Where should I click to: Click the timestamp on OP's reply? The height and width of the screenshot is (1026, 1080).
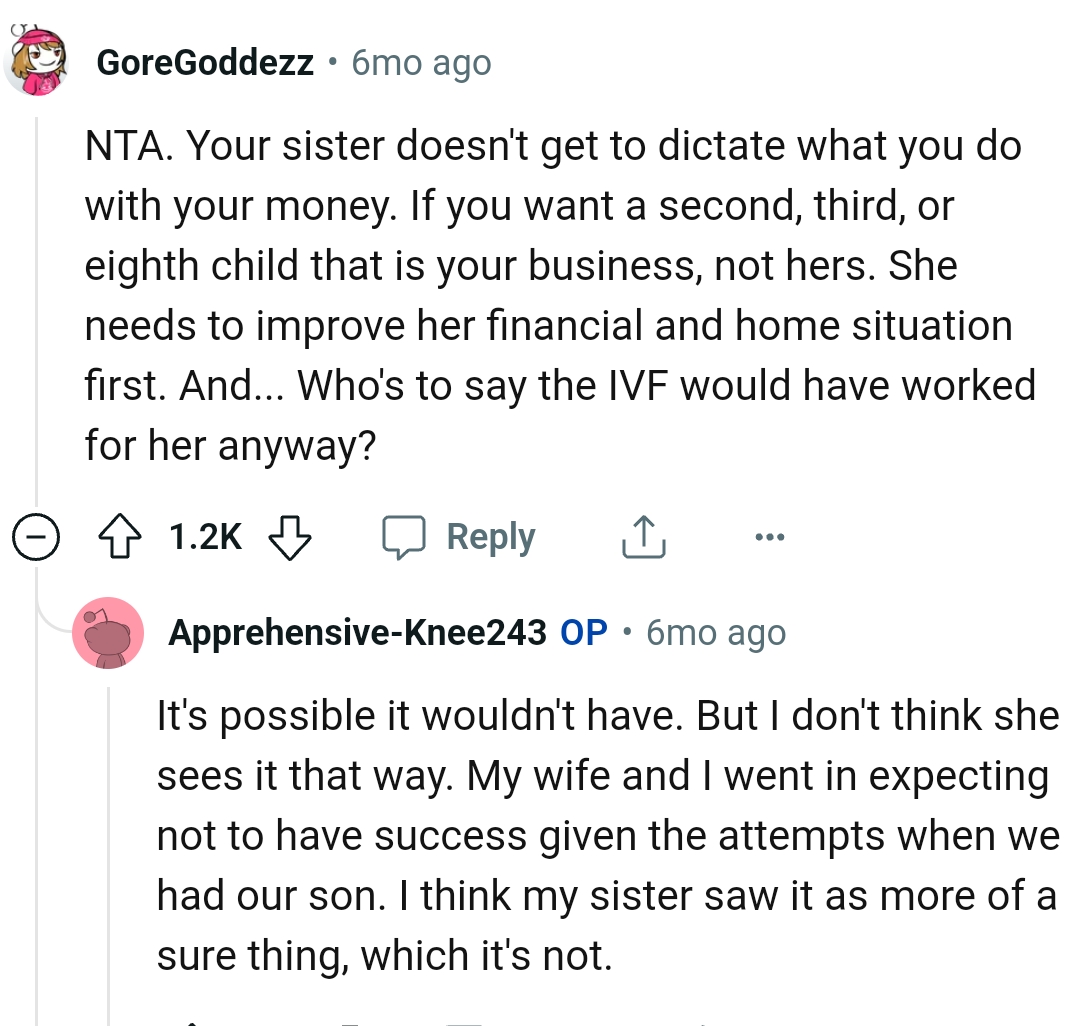pos(714,632)
